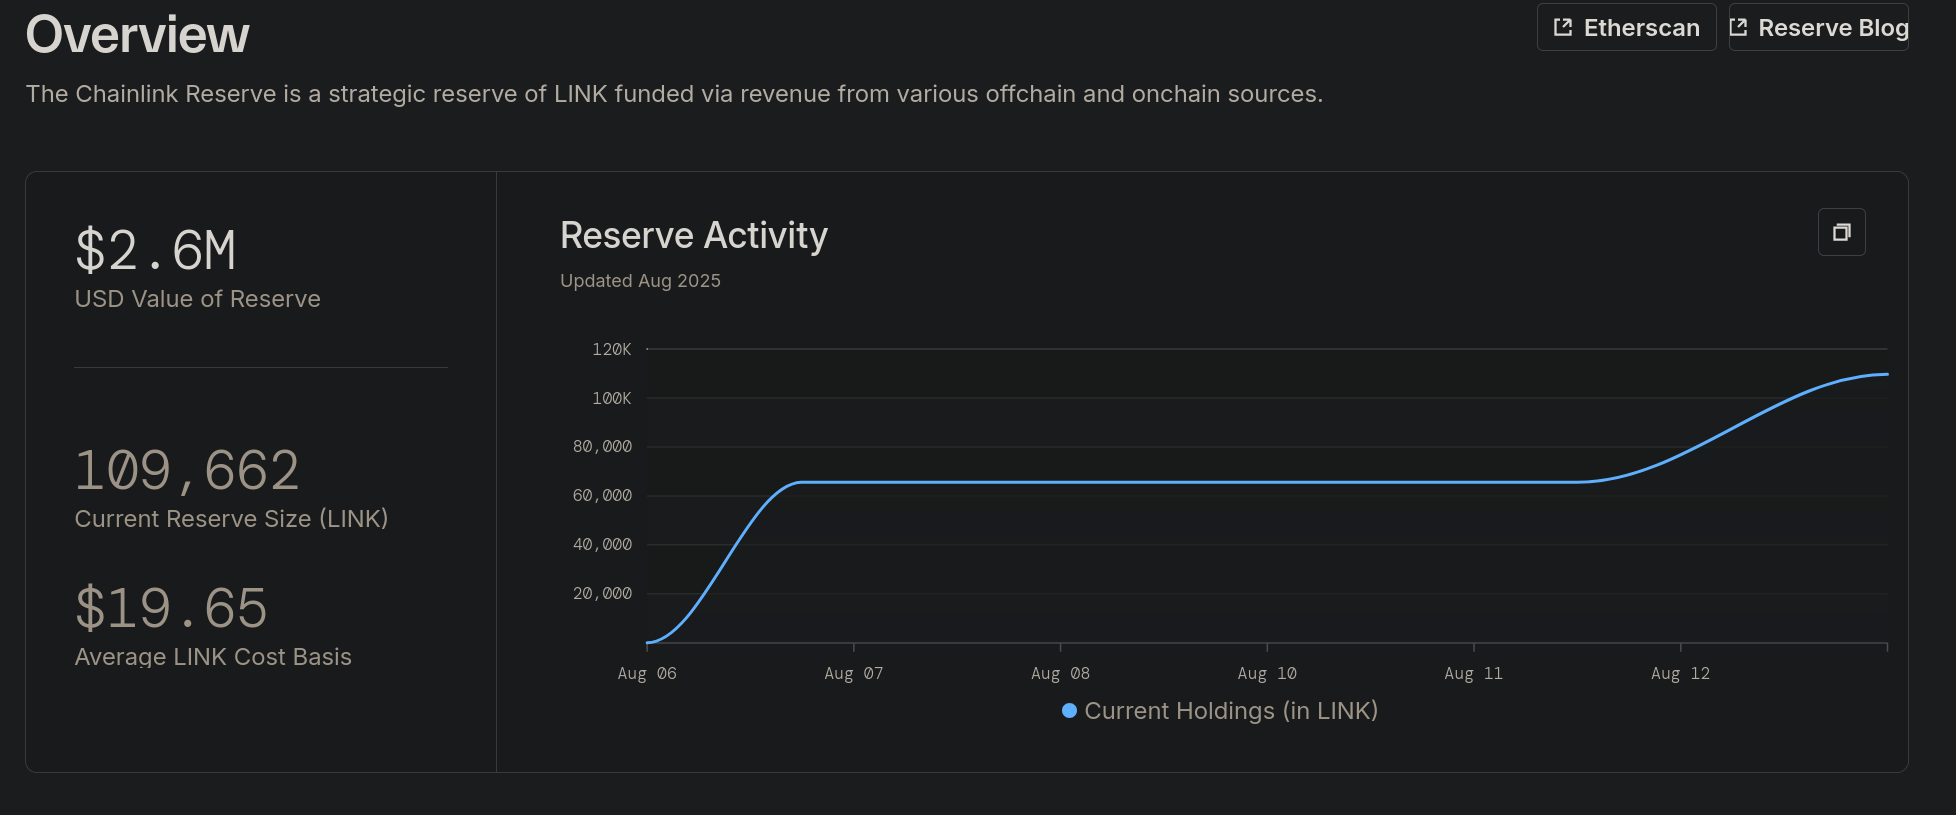1956x815 pixels.
Task: Click the Aug 12 axis label
Action: (1681, 674)
